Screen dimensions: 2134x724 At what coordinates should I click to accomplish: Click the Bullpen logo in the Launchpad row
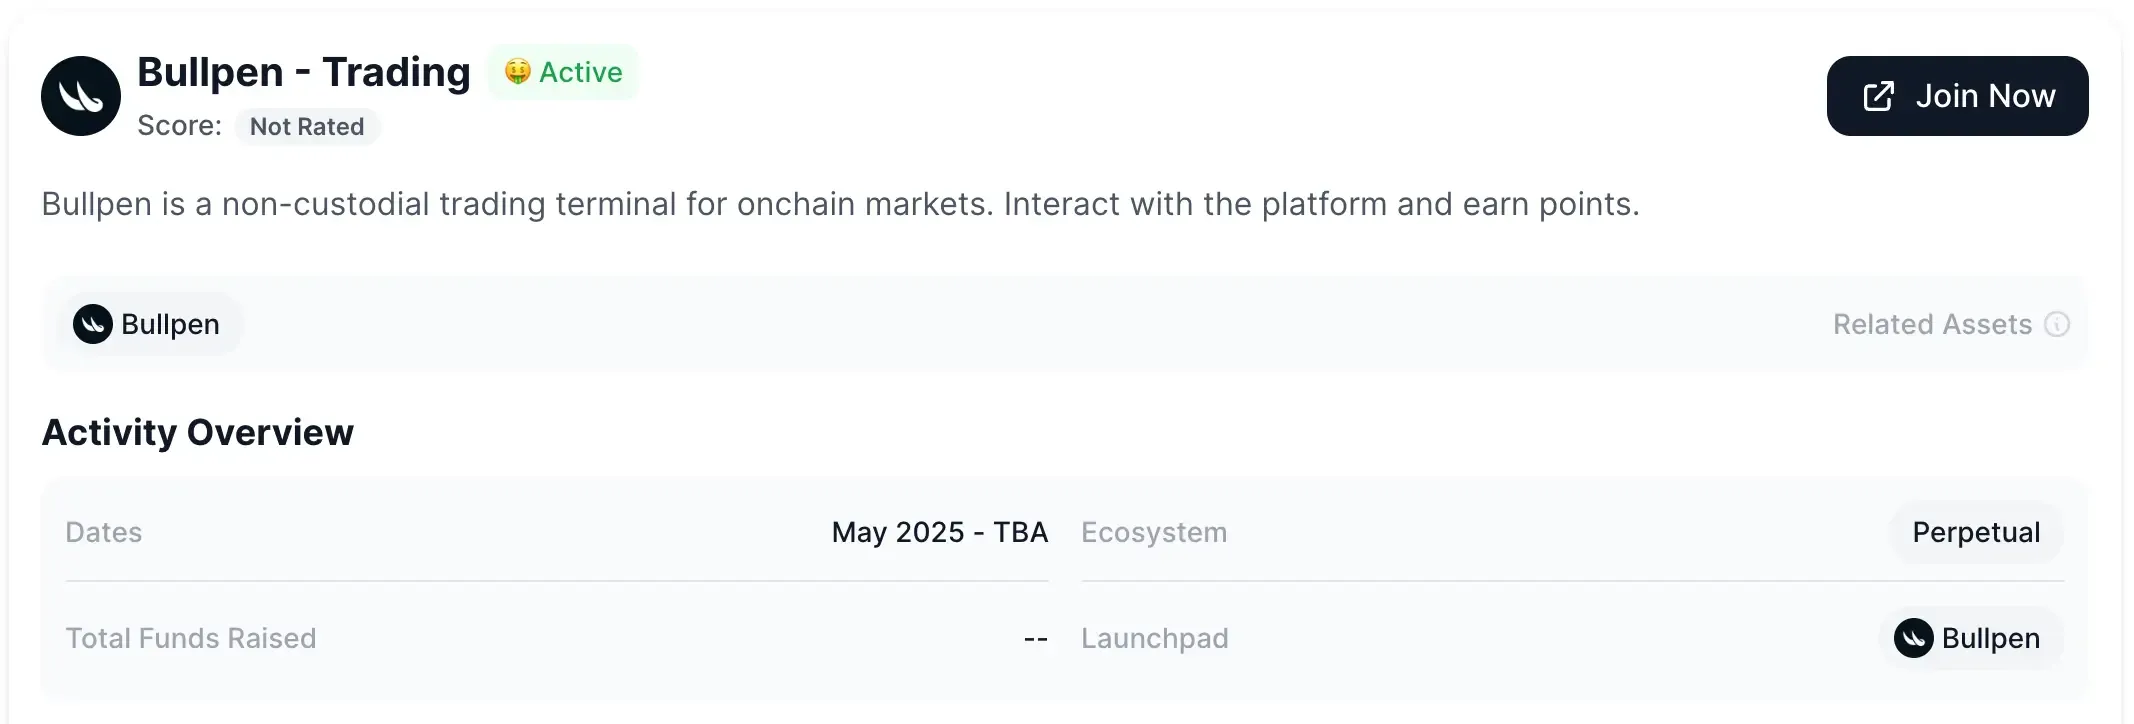click(x=1914, y=638)
